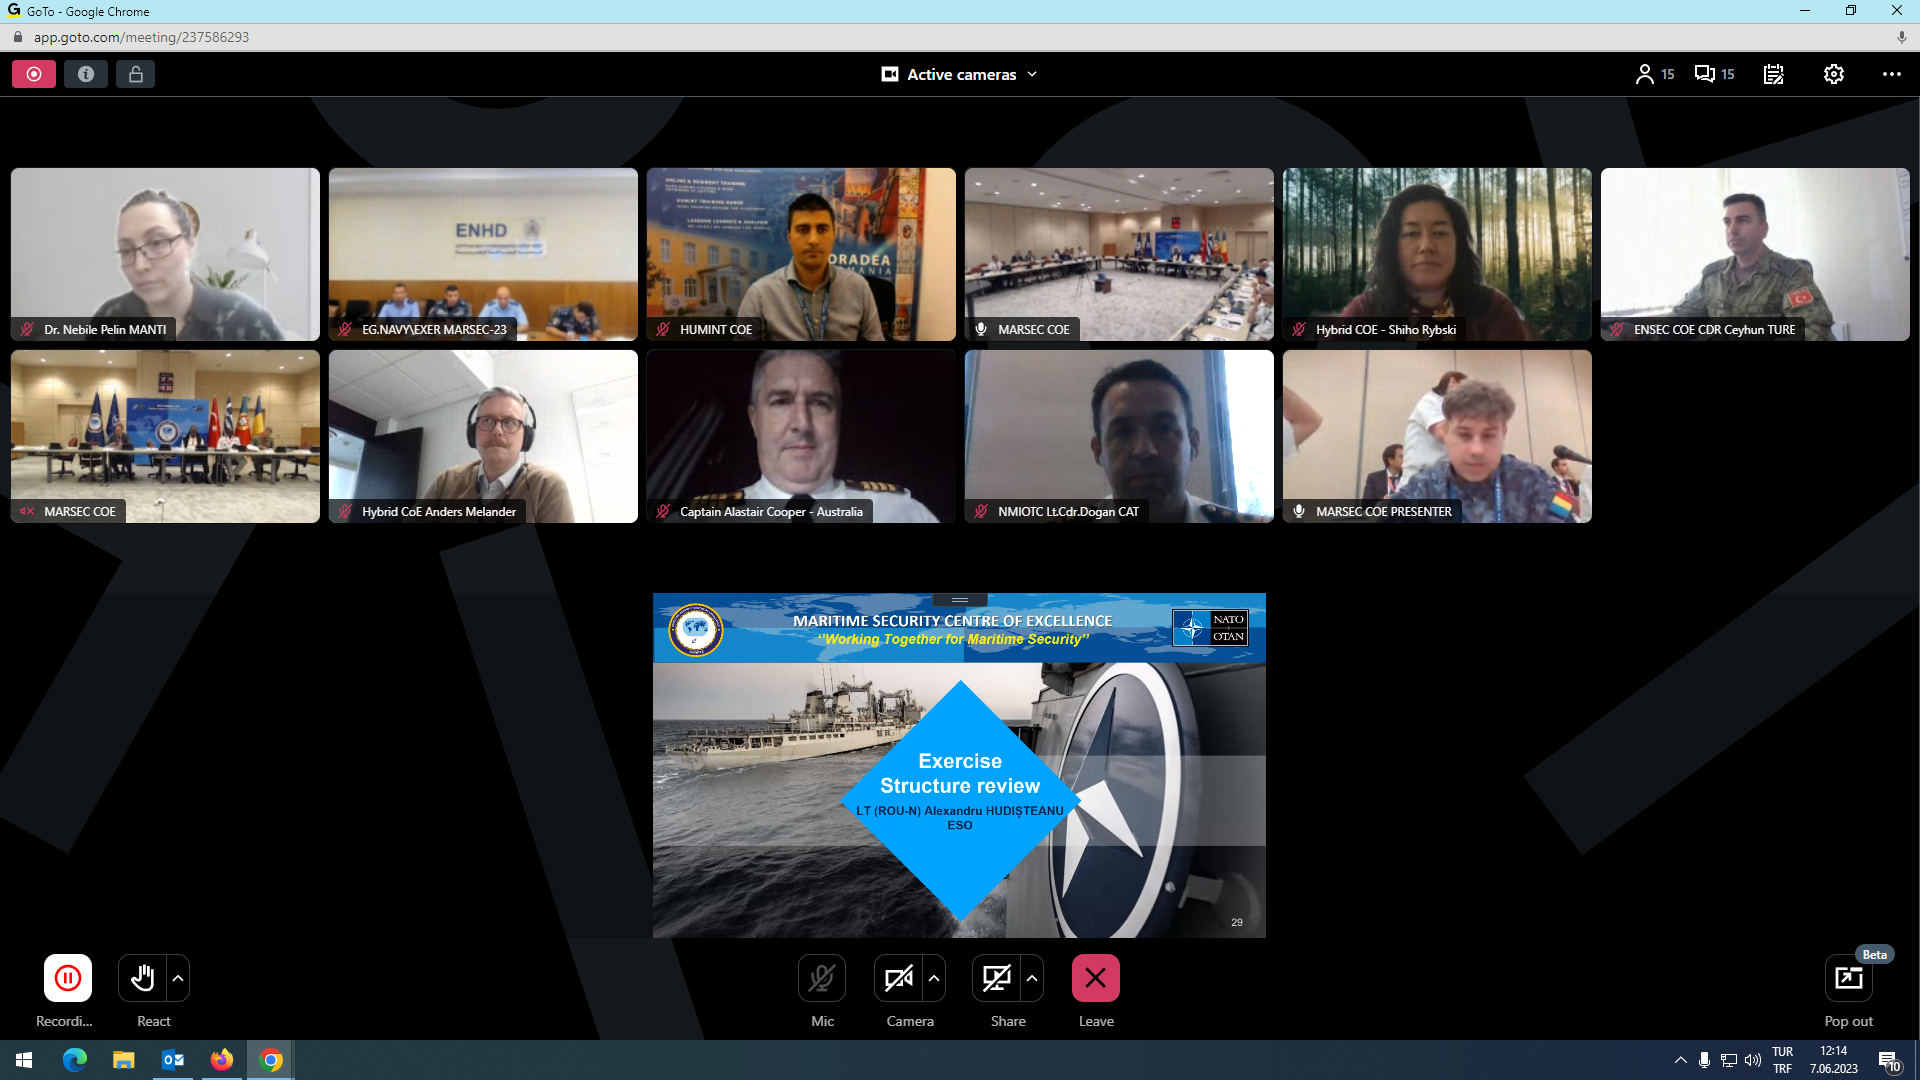Toggle the Mic mute button
The image size is (1920, 1080).
(822, 978)
